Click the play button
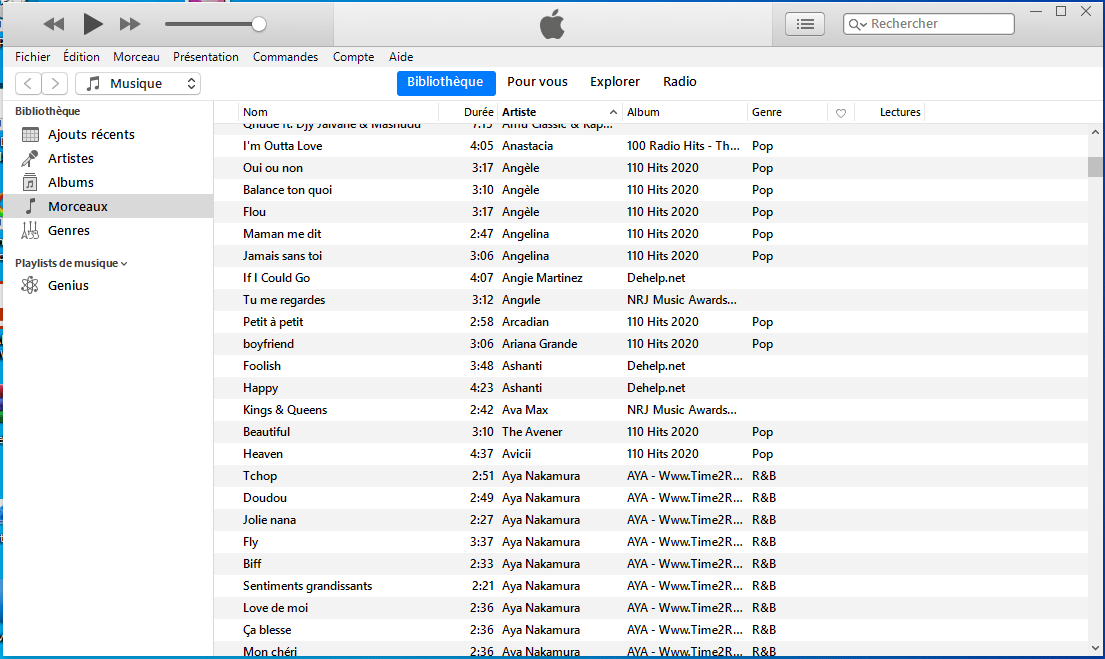Screen dimensions: 1105x659 pyautogui.click(x=92, y=24)
